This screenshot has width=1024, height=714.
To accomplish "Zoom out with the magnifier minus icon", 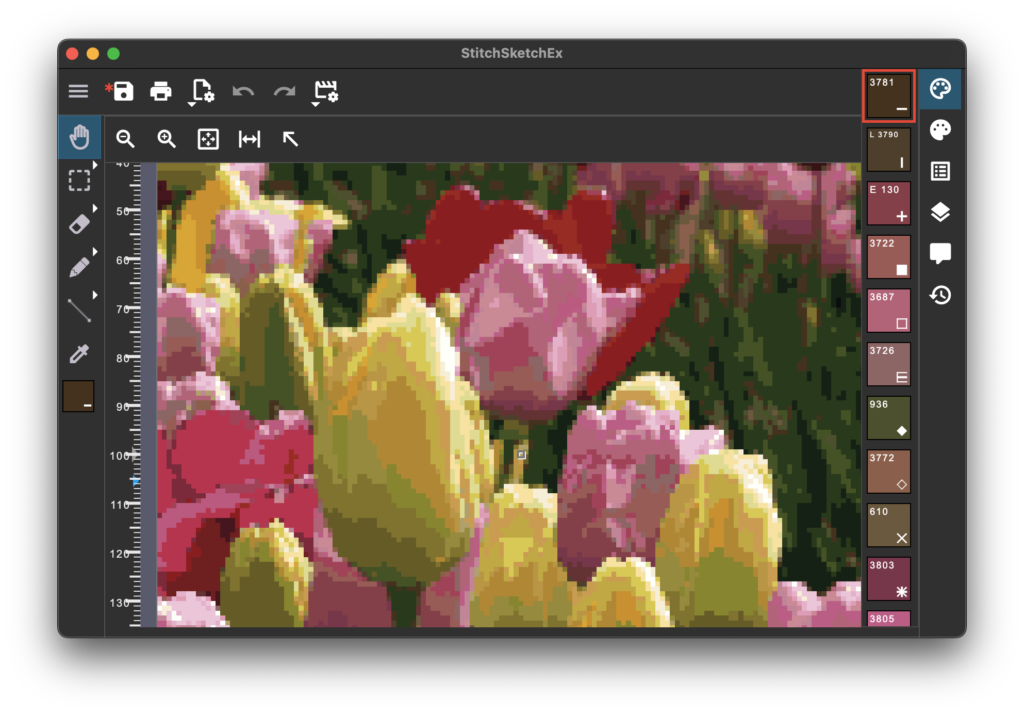I will 126,139.
